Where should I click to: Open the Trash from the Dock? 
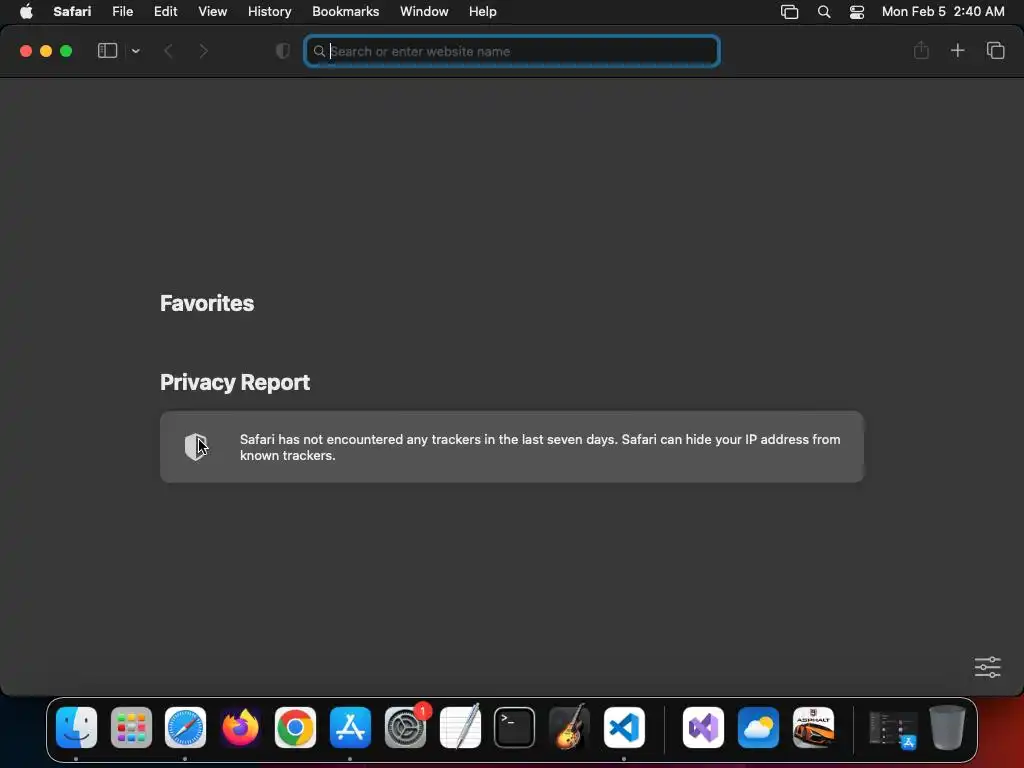coord(948,727)
